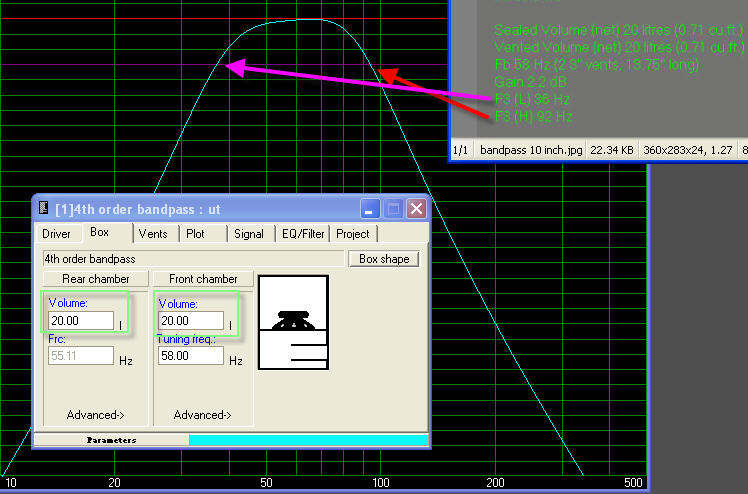
Task: Click the 100 frequency axis label
Action: point(381,483)
